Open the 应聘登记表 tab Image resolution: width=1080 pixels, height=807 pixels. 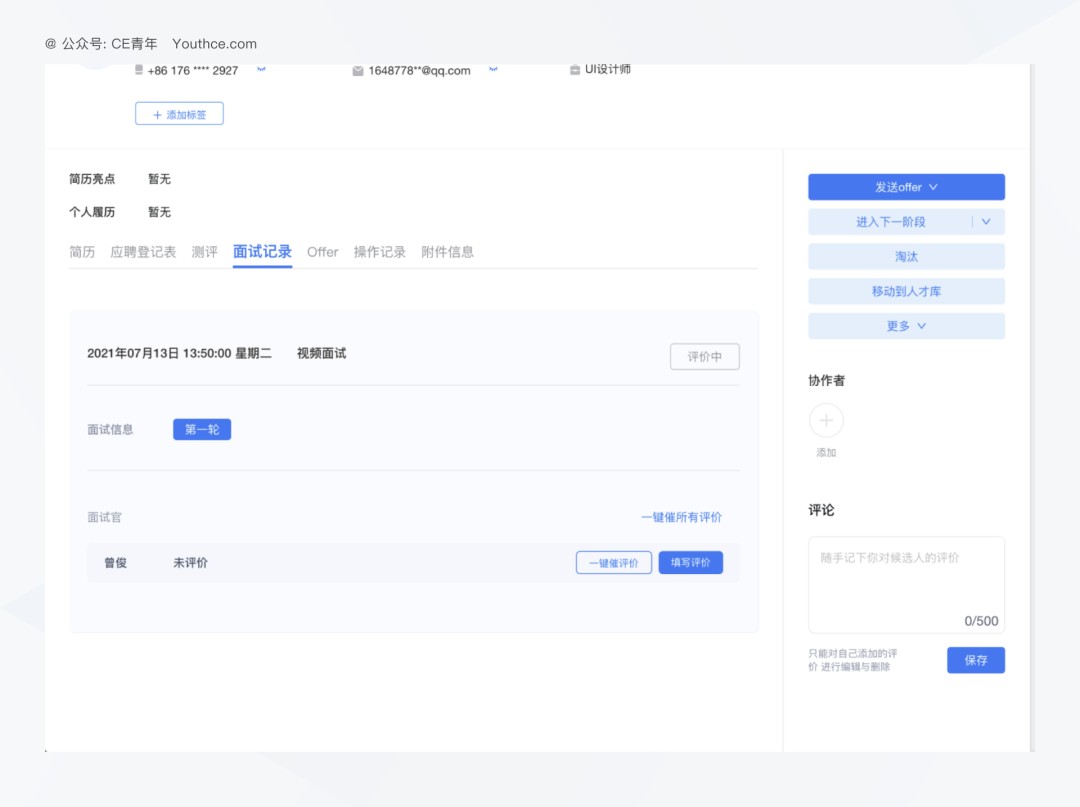pos(143,252)
